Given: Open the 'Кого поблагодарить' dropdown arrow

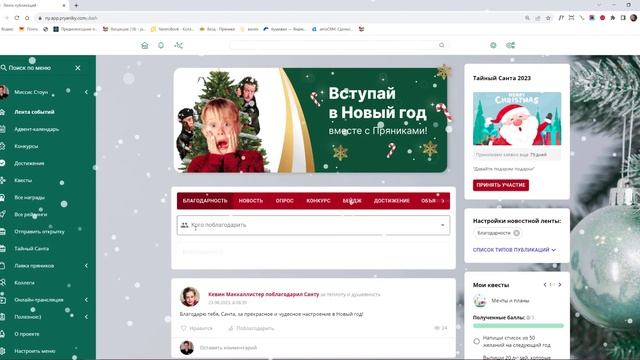Looking at the screenshot, I should (x=442, y=225).
